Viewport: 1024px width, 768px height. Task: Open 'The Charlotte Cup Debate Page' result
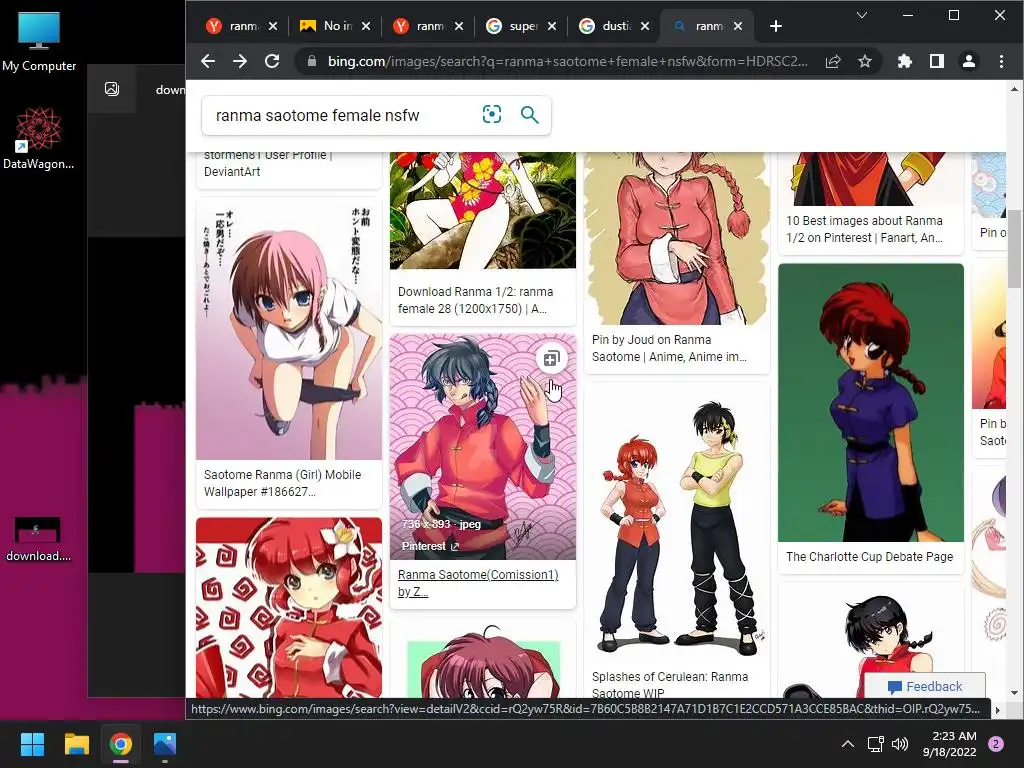click(869, 556)
